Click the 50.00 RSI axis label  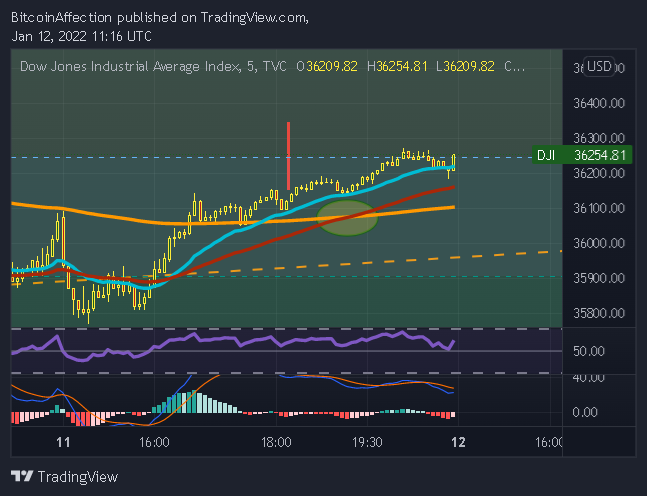tap(589, 351)
